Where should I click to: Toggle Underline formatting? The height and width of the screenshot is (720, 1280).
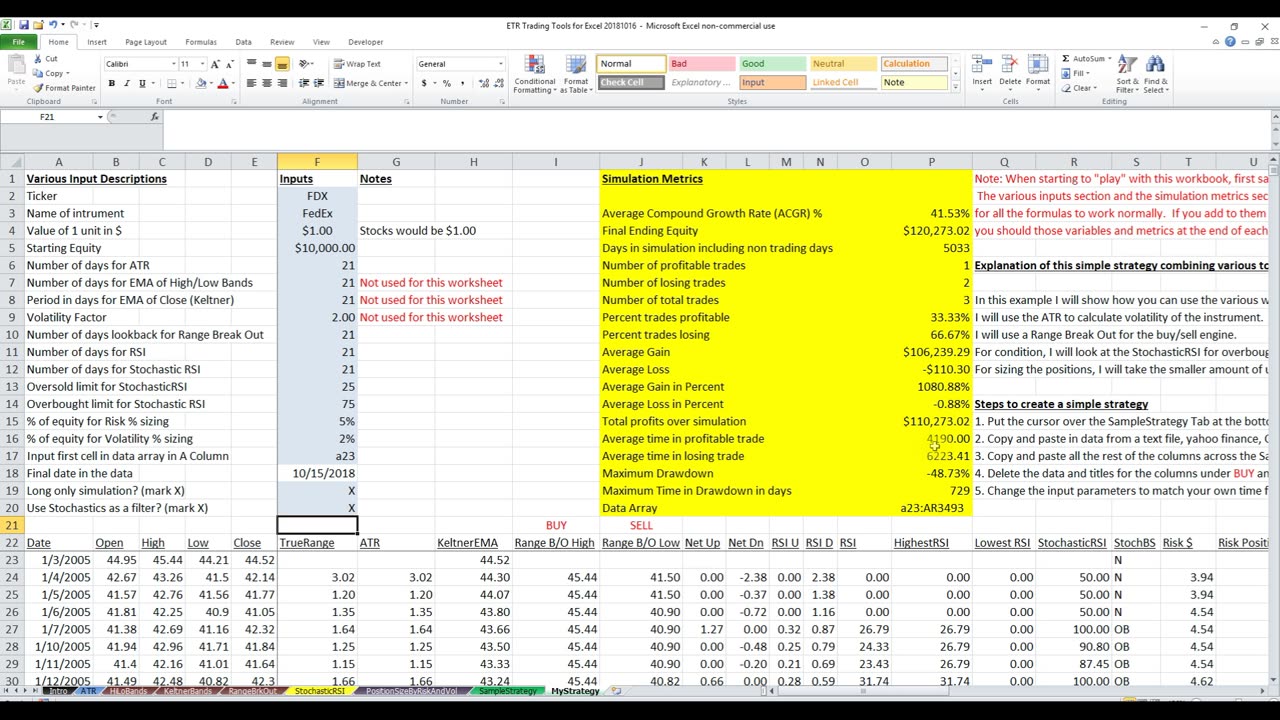[142, 83]
